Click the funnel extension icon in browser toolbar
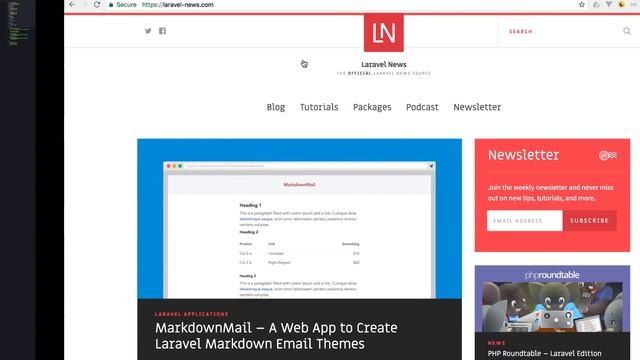Viewport: 640px width, 360px height. click(609, 4)
